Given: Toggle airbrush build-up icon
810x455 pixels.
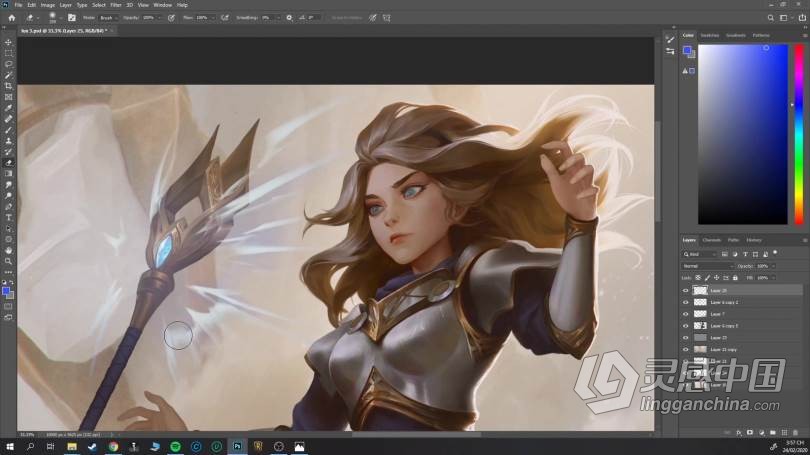Looking at the screenshot, I should 225,18.
